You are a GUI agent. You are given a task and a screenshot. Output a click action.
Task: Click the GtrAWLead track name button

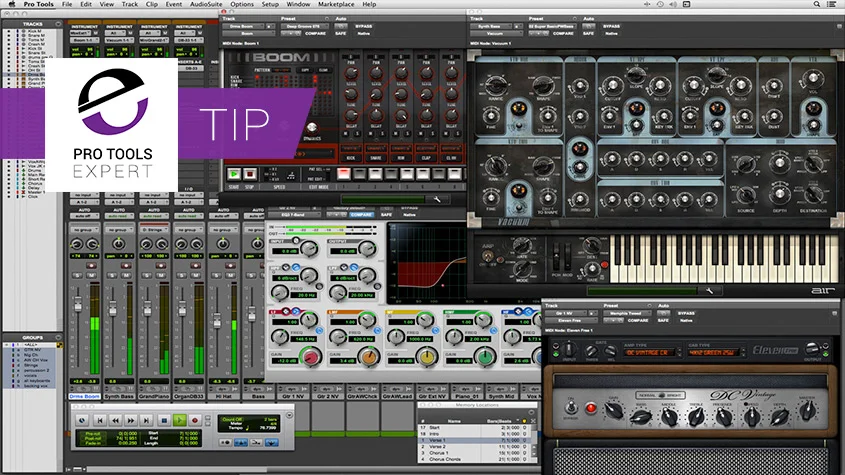coord(397,396)
